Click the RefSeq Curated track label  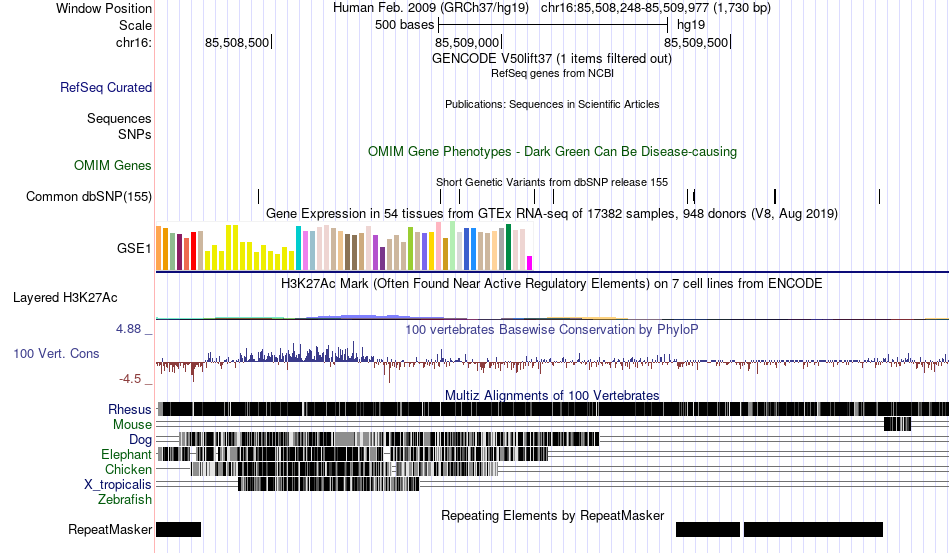tap(106, 87)
